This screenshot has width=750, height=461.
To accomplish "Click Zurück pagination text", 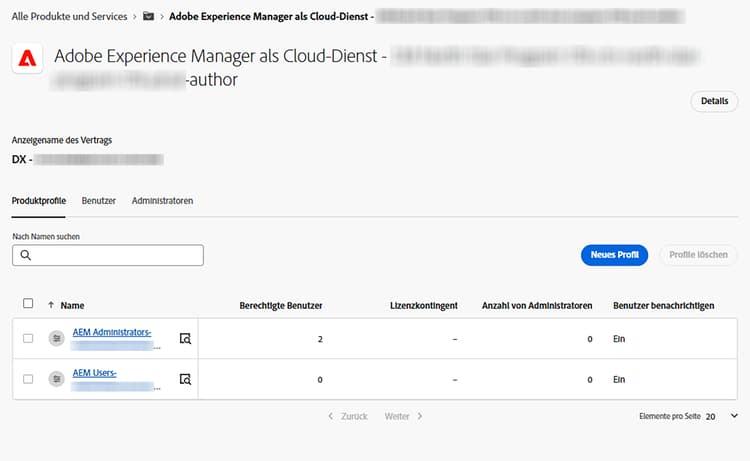I will [x=354, y=416].
